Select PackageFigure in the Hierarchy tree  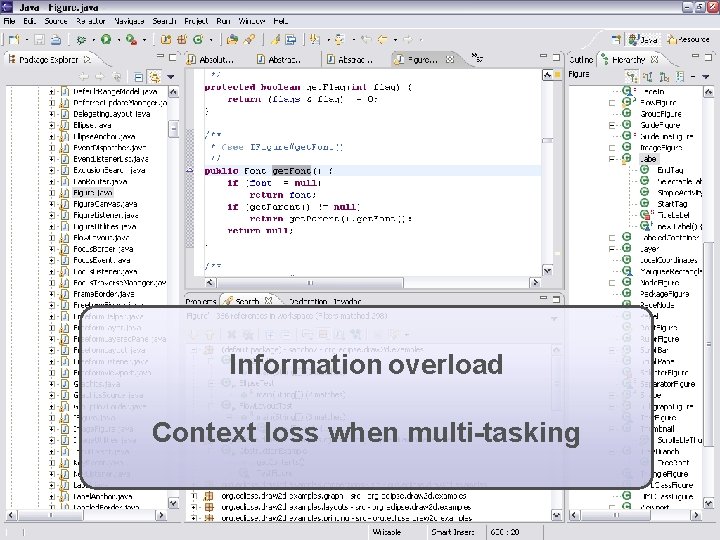point(664,294)
